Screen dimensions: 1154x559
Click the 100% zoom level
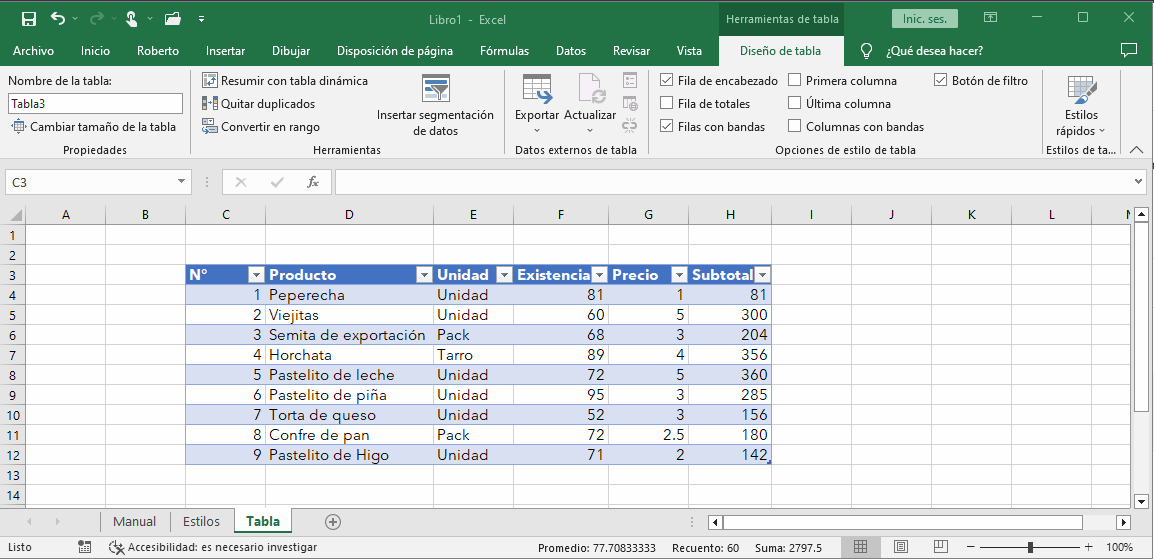1119,547
